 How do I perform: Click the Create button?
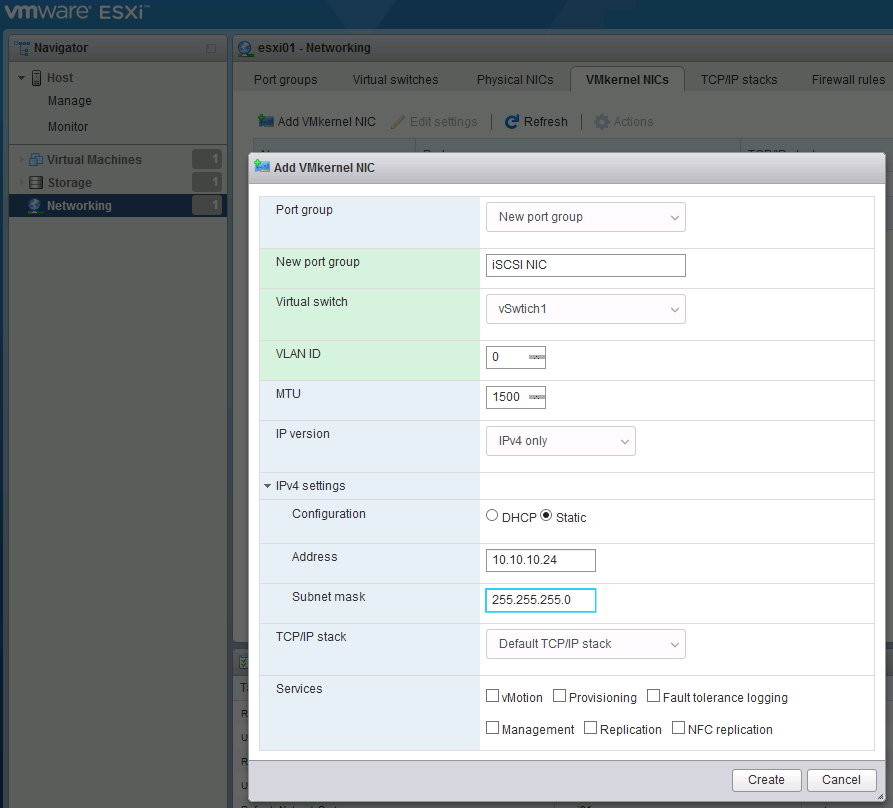point(766,780)
